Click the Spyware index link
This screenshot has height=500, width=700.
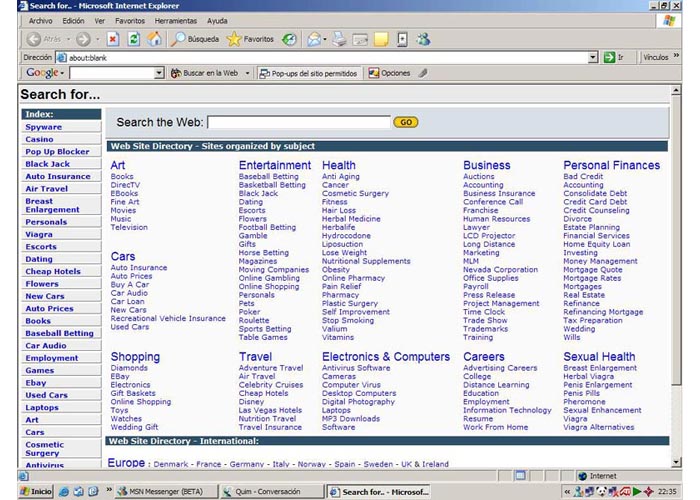[x=43, y=127]
